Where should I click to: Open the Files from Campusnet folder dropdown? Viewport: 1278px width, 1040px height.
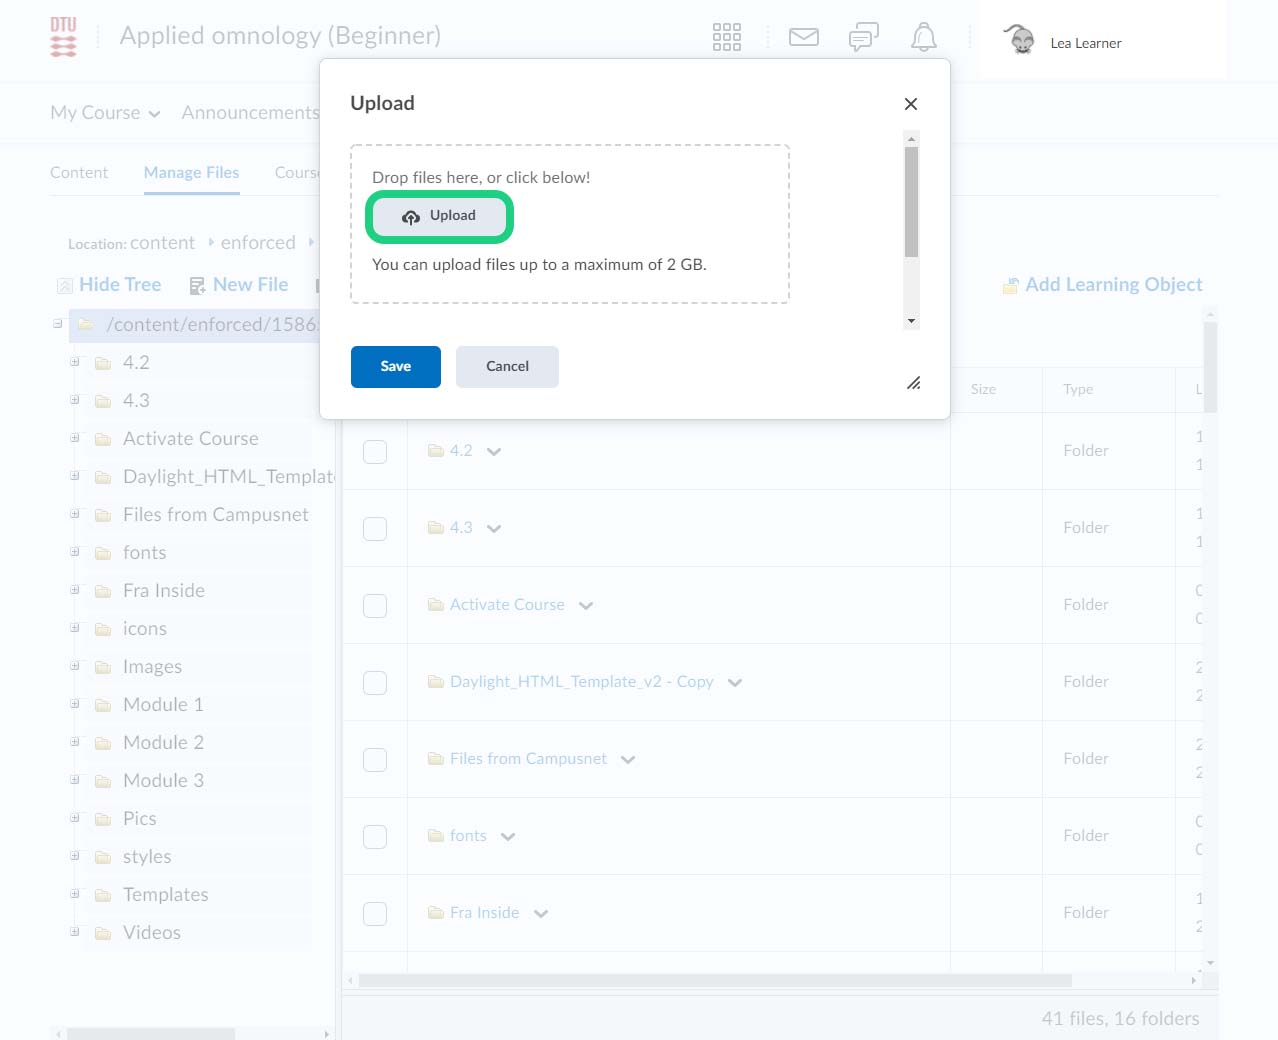tap(628, 759)
